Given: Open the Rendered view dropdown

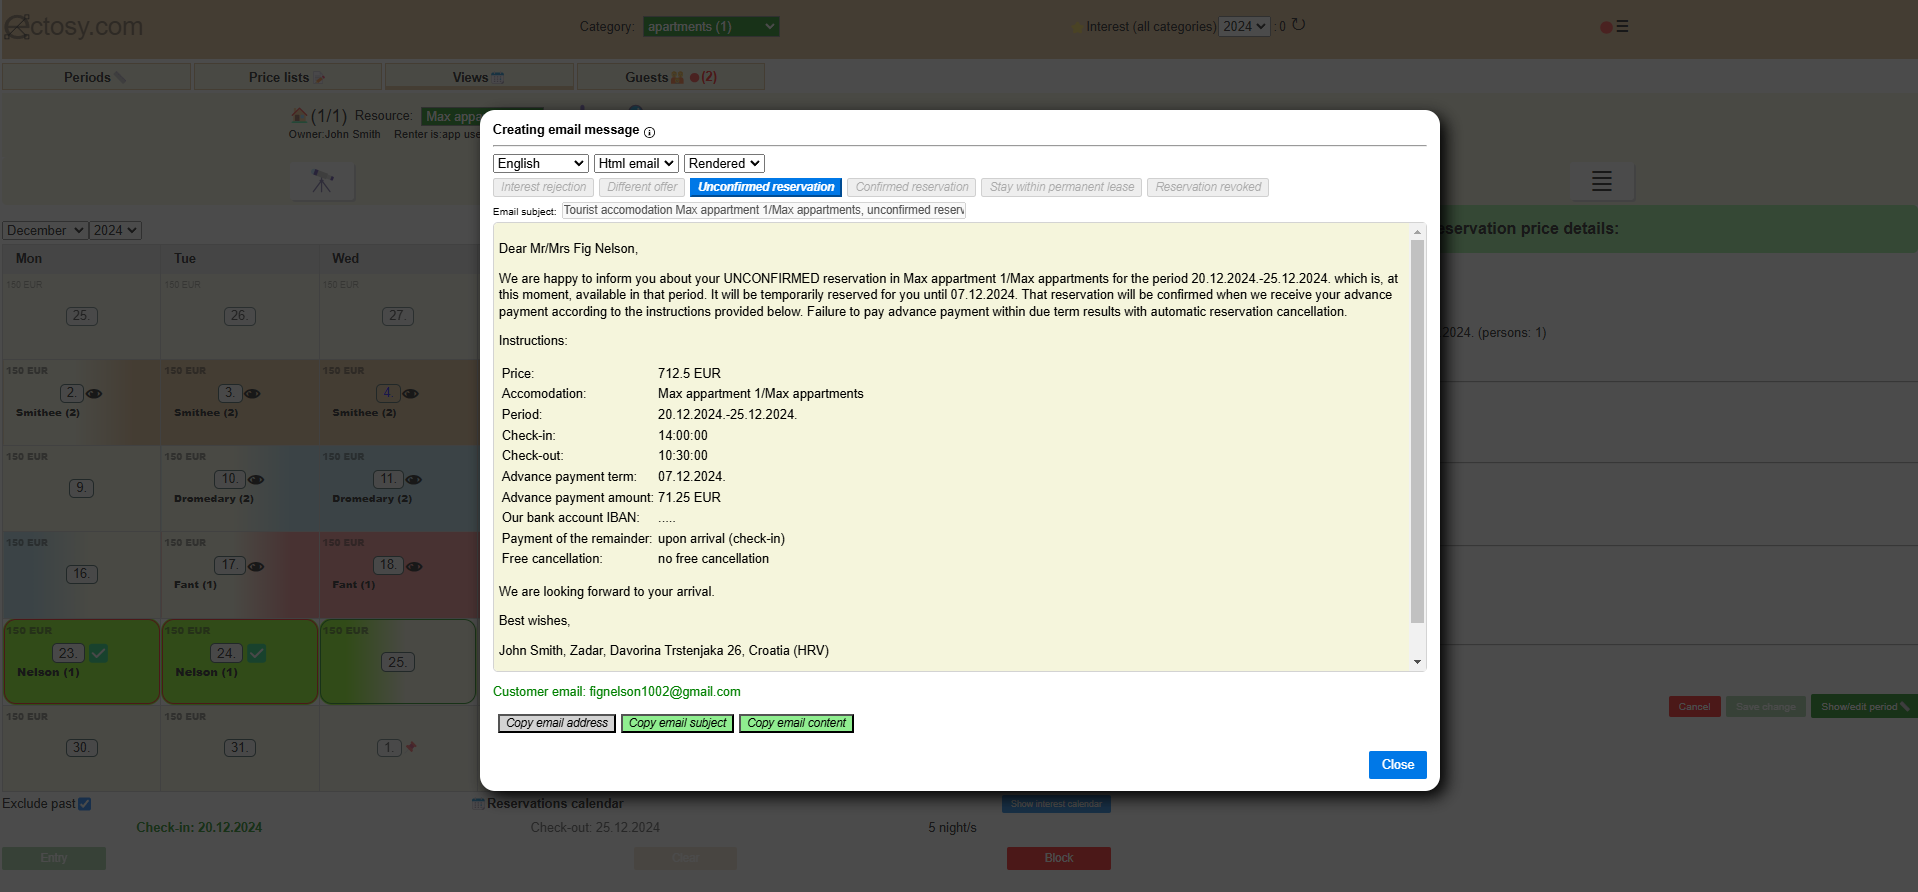Looking at the screenshot, I should pos(723,164).
